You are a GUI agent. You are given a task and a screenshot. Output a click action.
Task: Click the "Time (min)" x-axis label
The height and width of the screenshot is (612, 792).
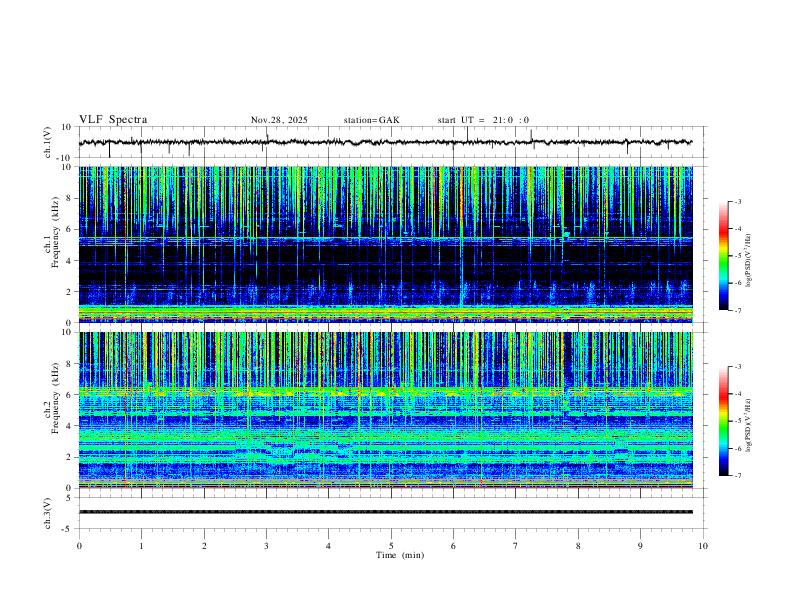coord(400,555)
